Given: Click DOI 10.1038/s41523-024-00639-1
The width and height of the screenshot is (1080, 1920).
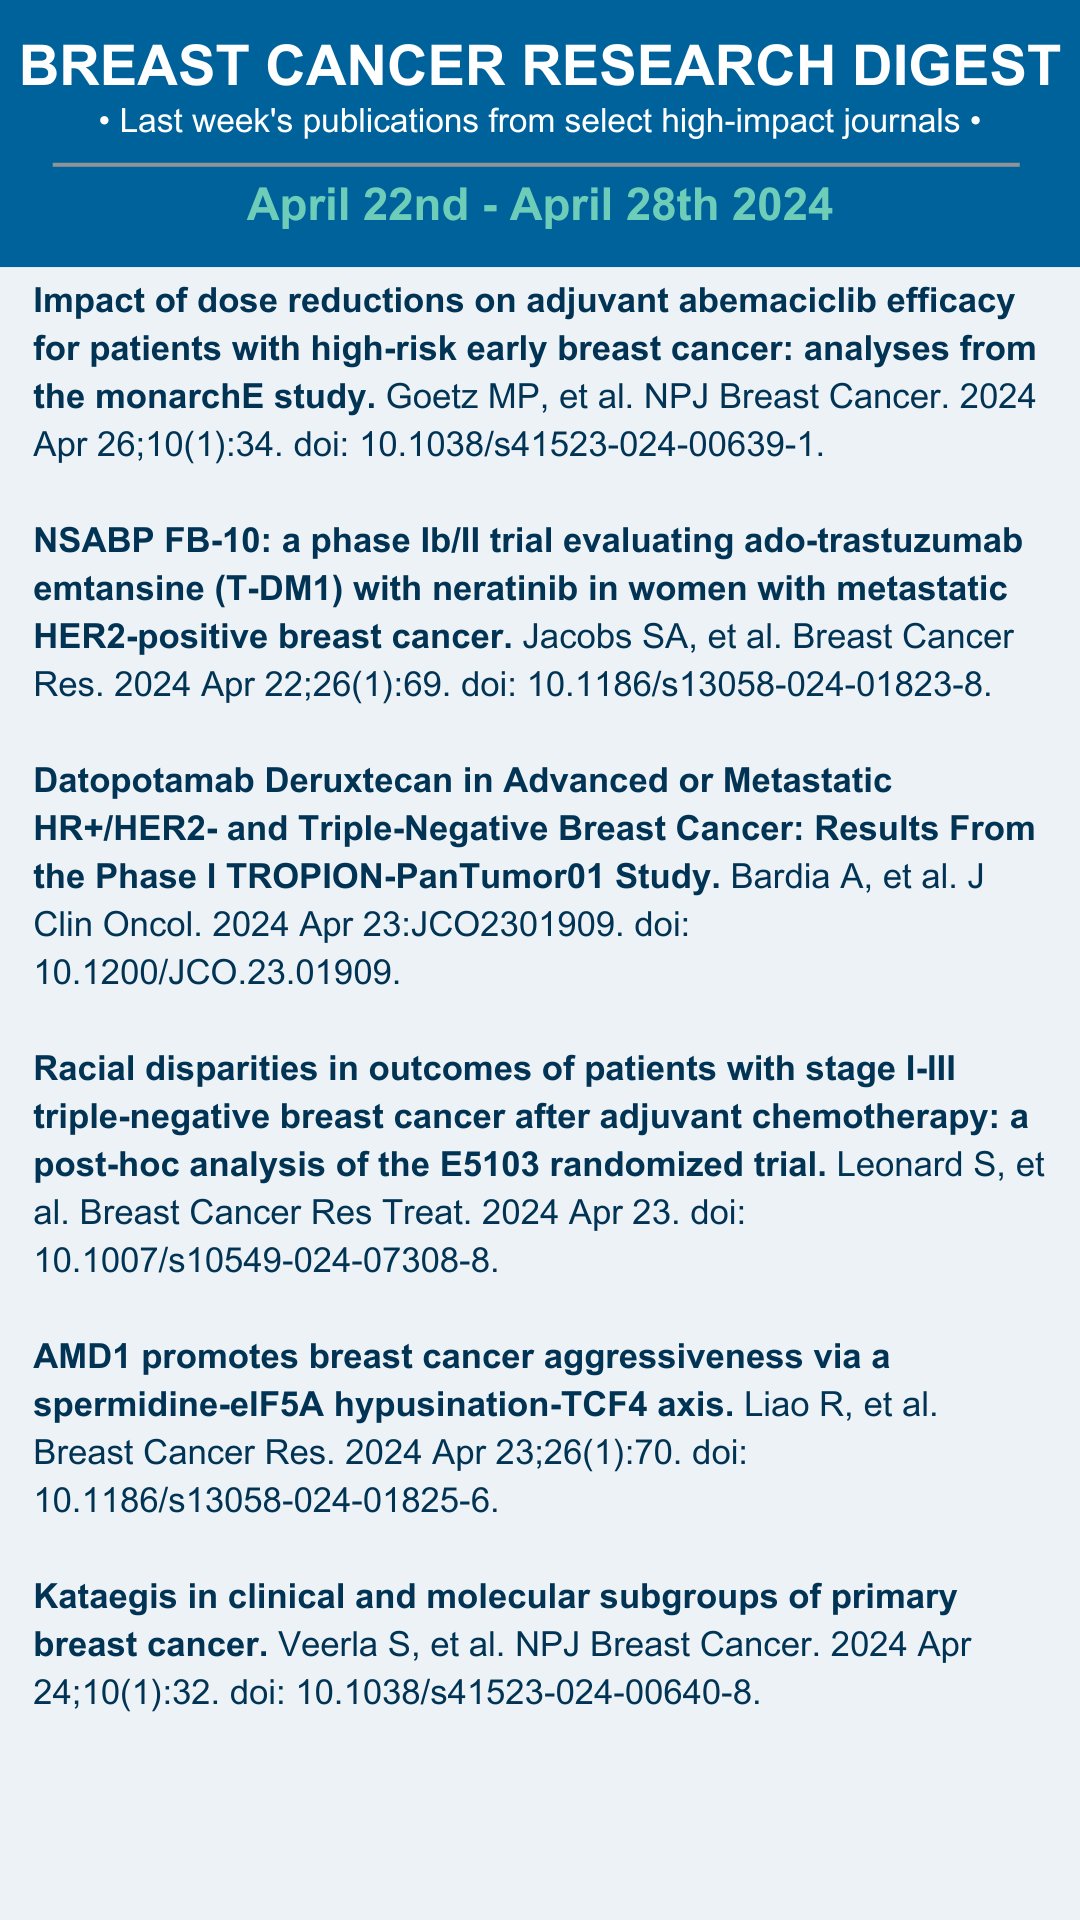Looking at the screenshot, I should click(x=592, y=445).
